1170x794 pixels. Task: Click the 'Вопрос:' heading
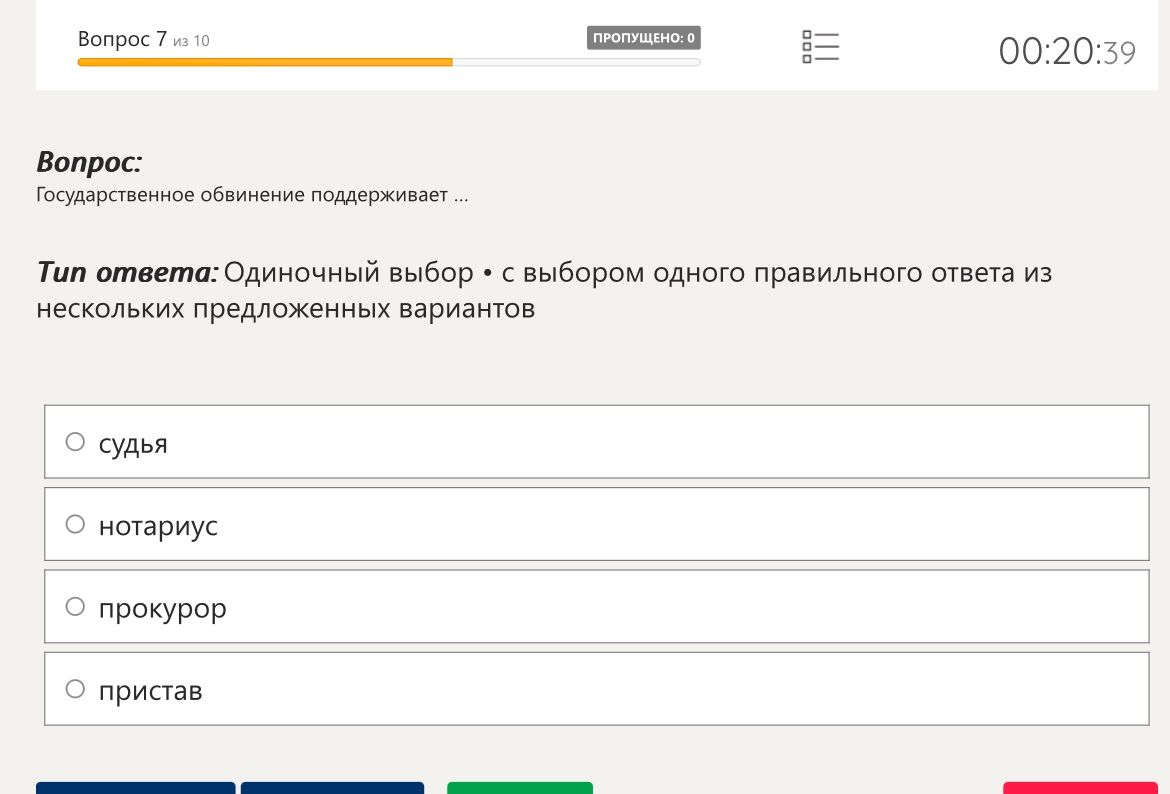tap(89, 162)
